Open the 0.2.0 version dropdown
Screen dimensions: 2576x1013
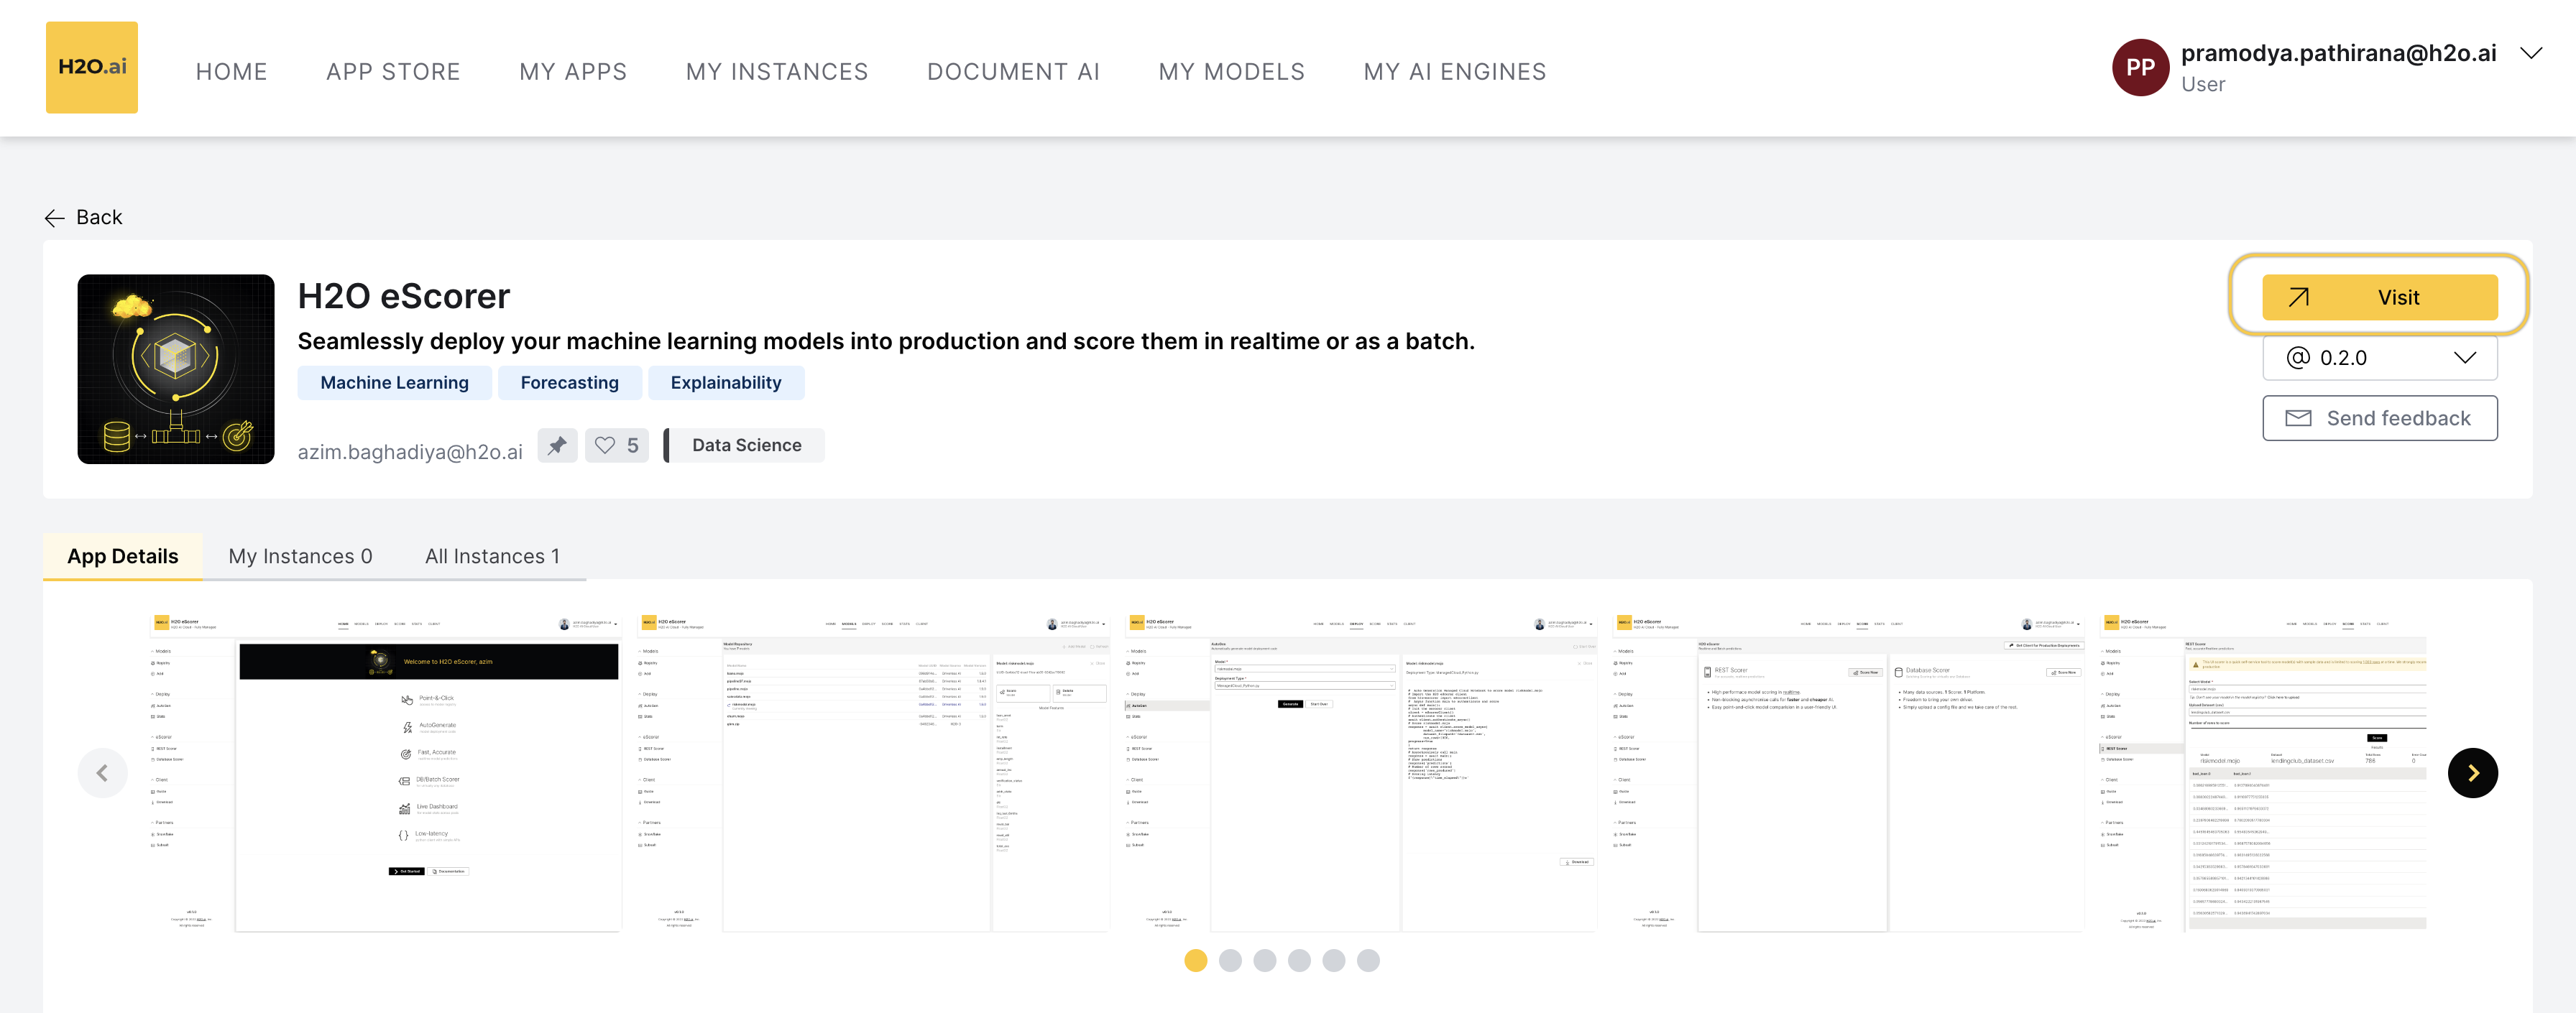[2379, 358]
